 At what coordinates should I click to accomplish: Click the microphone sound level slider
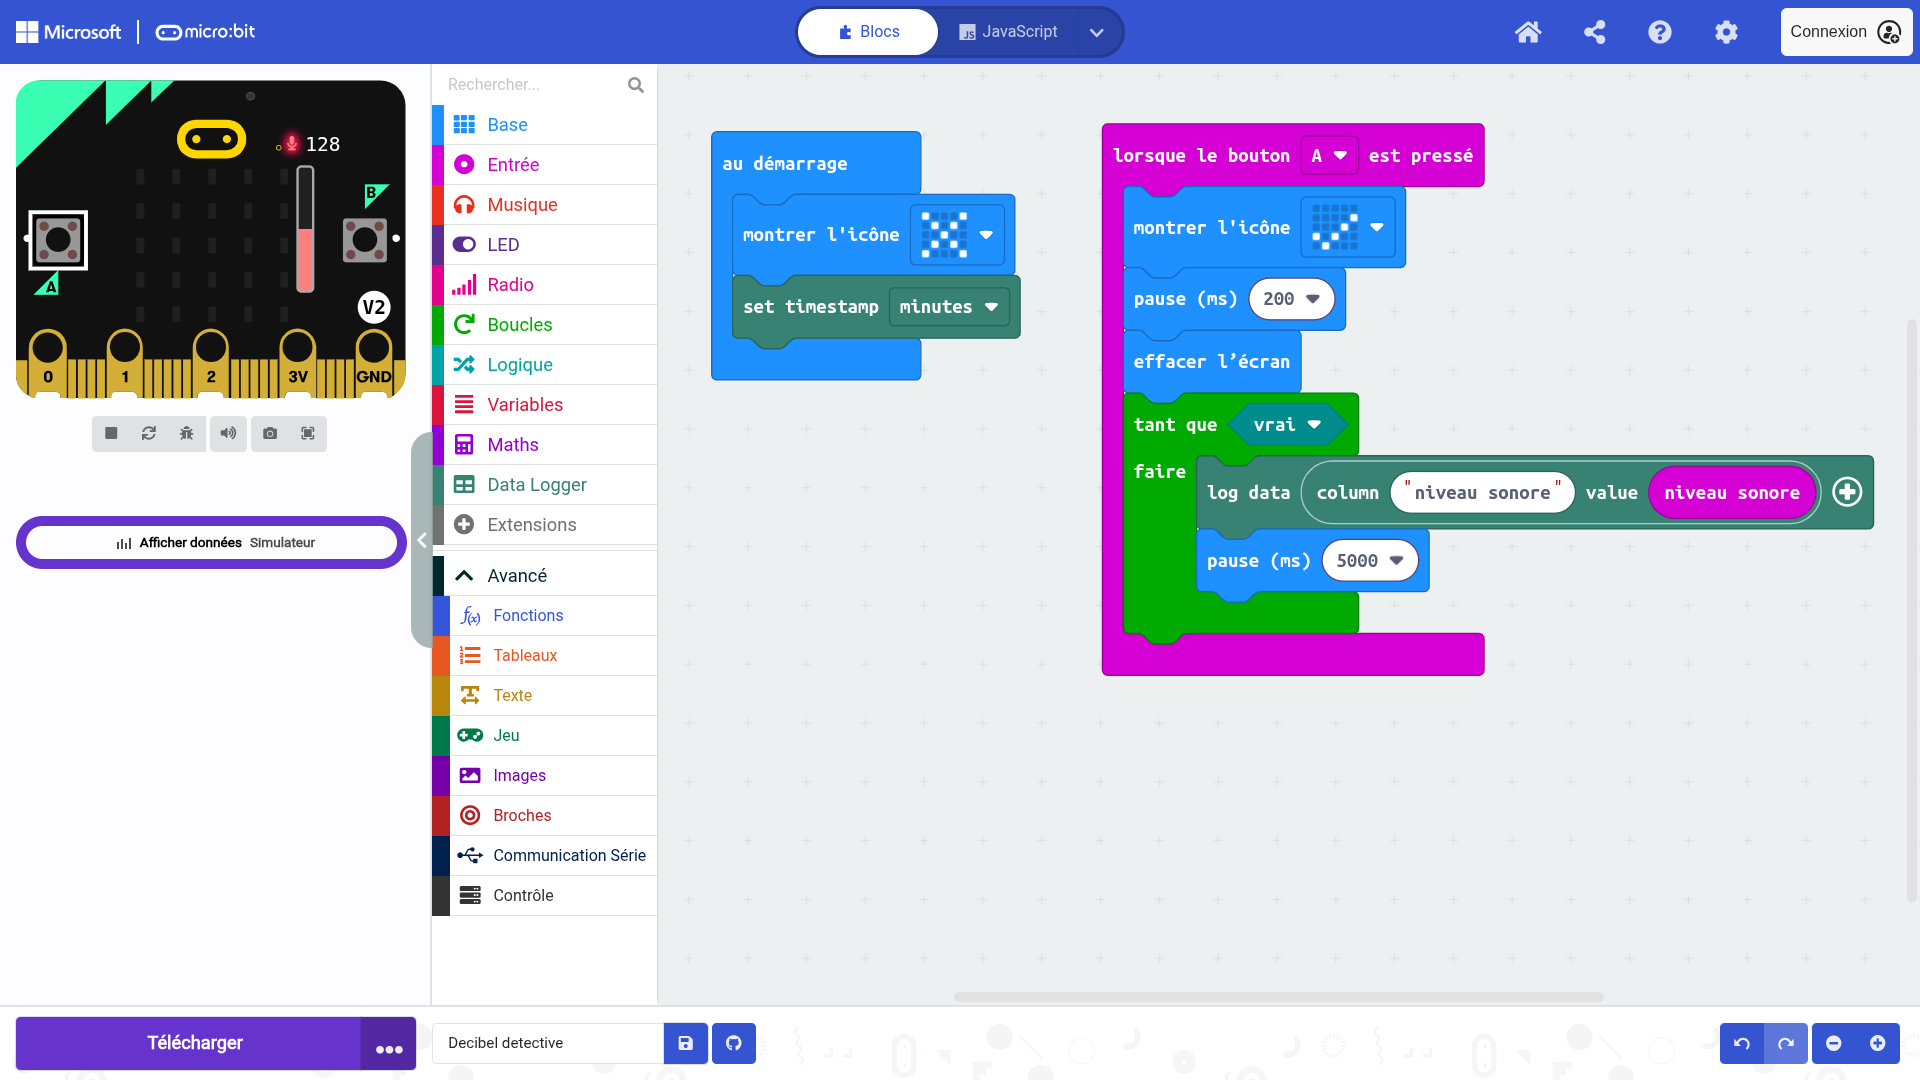click(x=305, y=230)
